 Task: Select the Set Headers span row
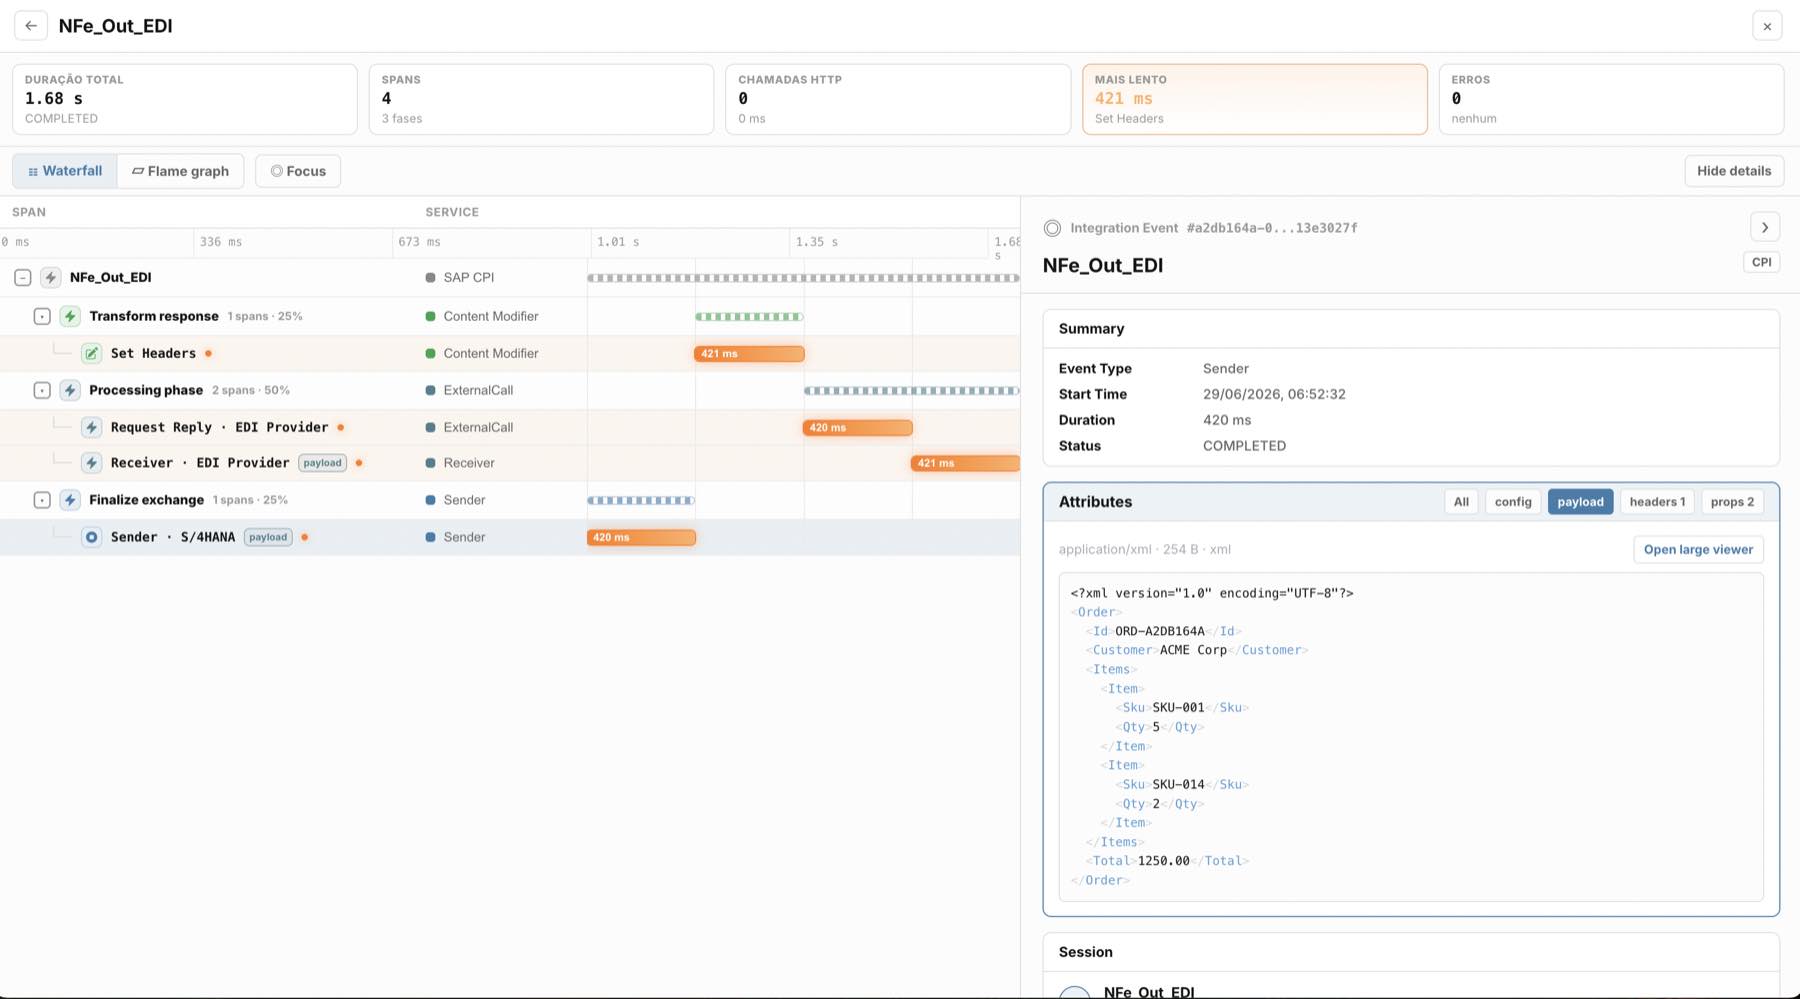pos(510,353)
